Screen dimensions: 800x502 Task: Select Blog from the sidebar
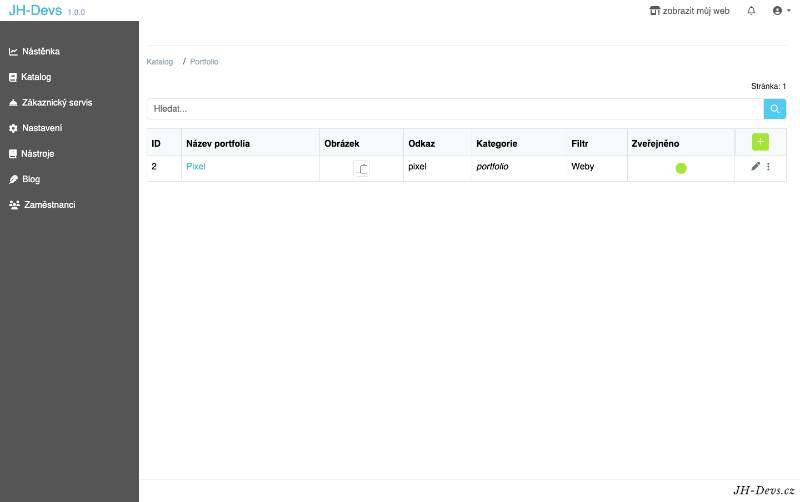pyautogui.click(x=30, y=179)
